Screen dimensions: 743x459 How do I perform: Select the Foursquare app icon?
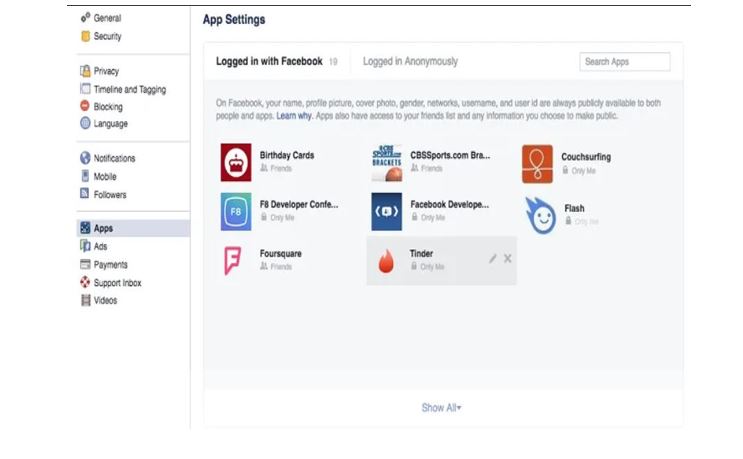coord(234,260)
